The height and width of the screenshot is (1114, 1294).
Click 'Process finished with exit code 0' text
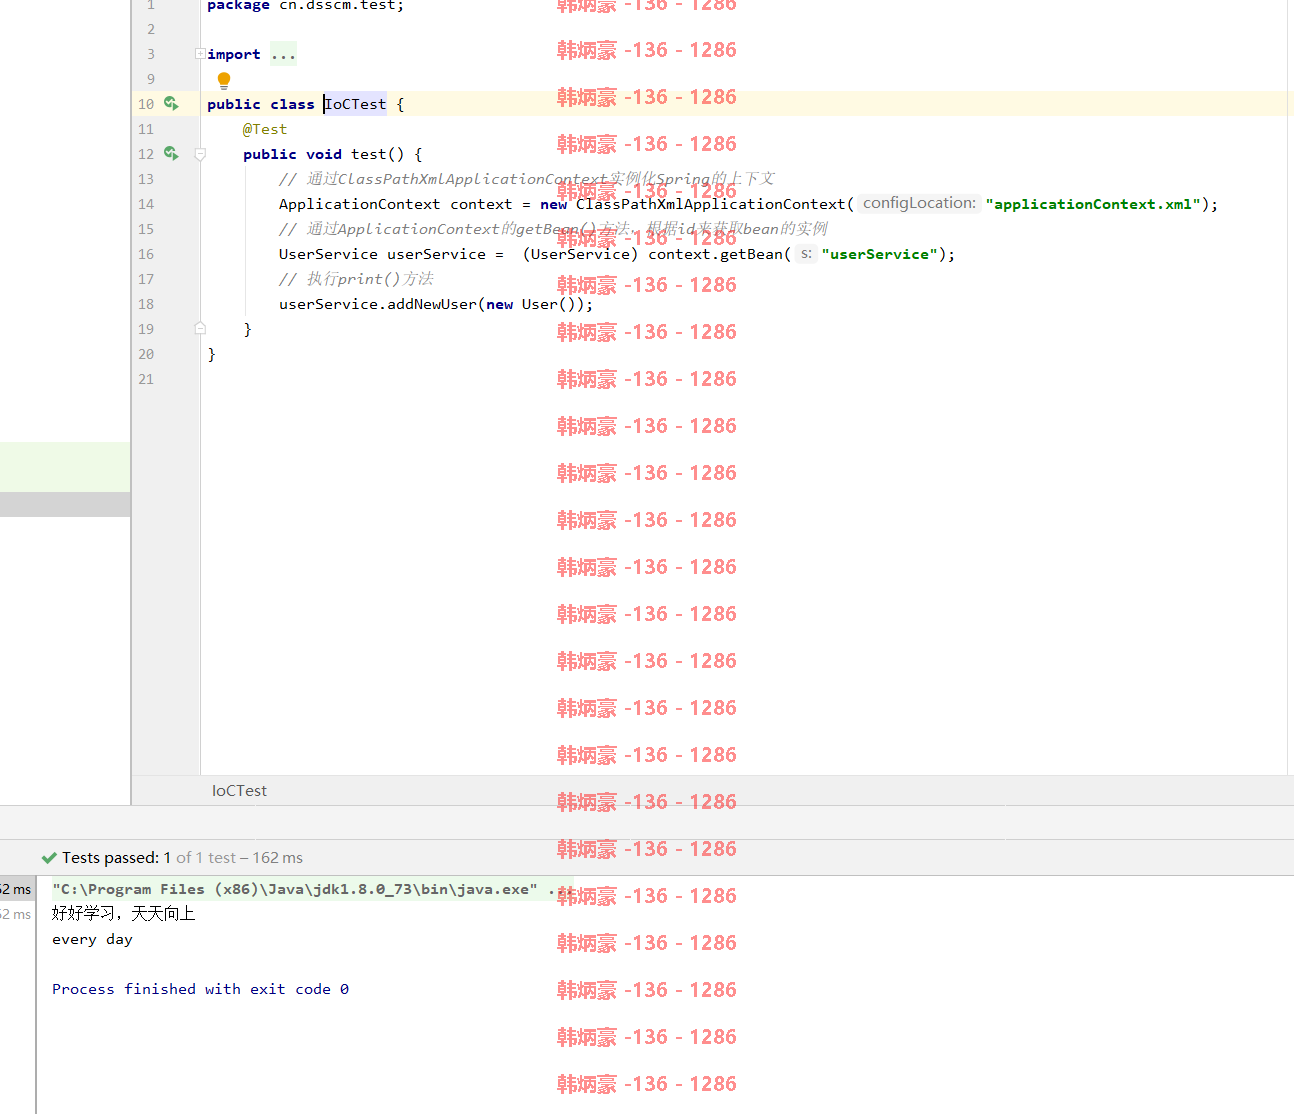(200, 989)
